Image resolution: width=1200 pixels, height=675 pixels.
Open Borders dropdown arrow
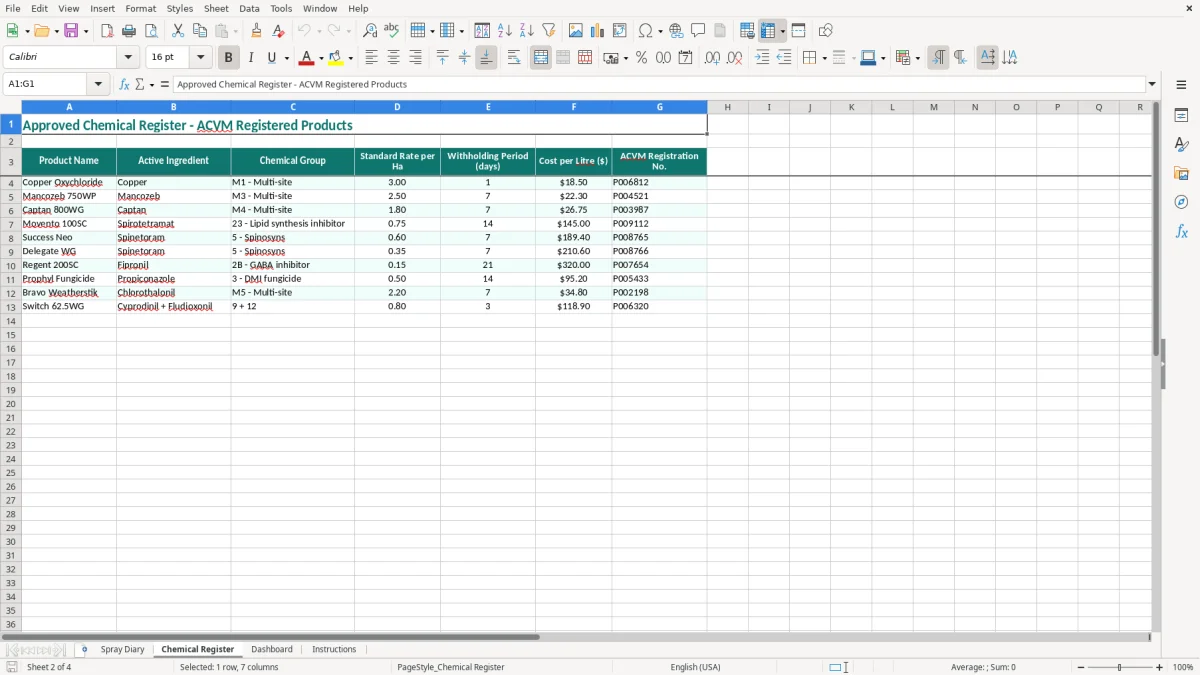(823, 58)
